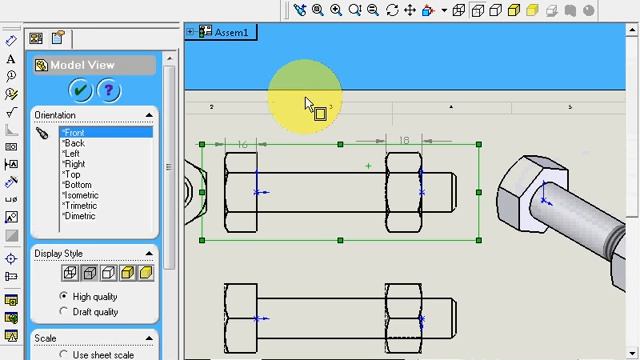Click the Standard Views cube icon
Screen dimensions: 640x360
[428, 10]
